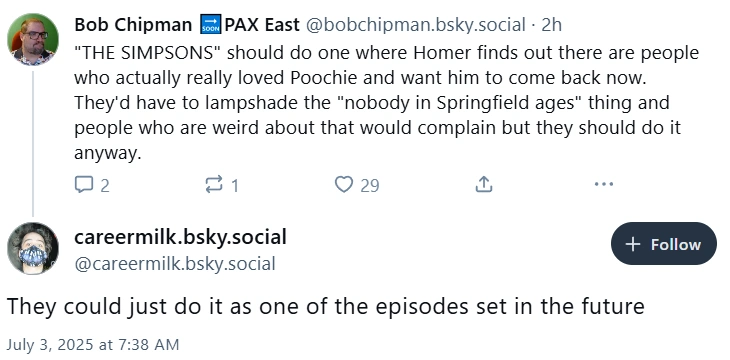
Task: Click careermilk's masked profile avatar
Action: click(33, 248)
